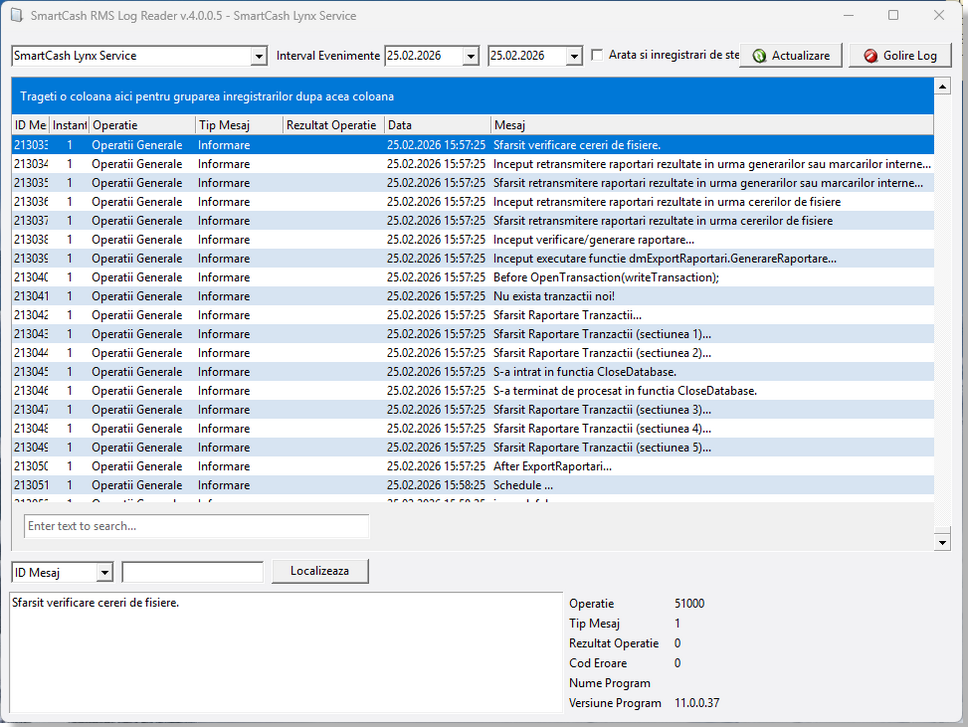Sort by Tip Mesaj column header
Image resolution: width=968 pixels, height=727 pixels.
(240, 125)
